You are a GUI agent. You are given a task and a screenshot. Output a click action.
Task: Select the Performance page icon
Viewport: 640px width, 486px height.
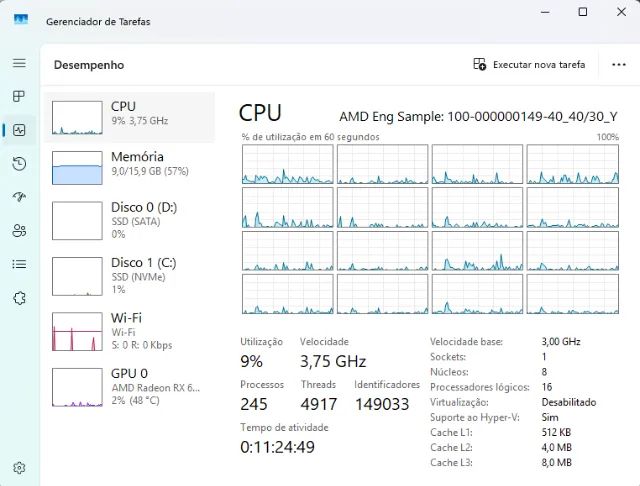click(19, 130)
